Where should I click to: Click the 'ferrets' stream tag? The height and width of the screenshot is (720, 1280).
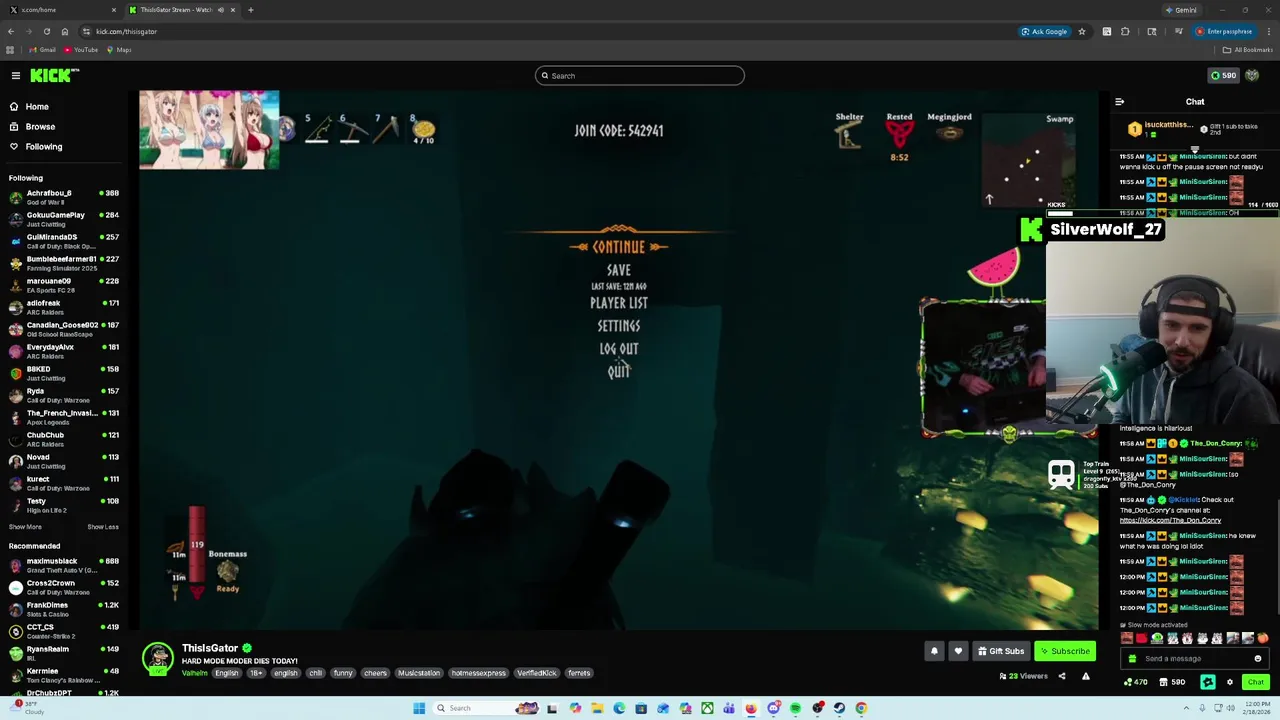pos(579,673)
